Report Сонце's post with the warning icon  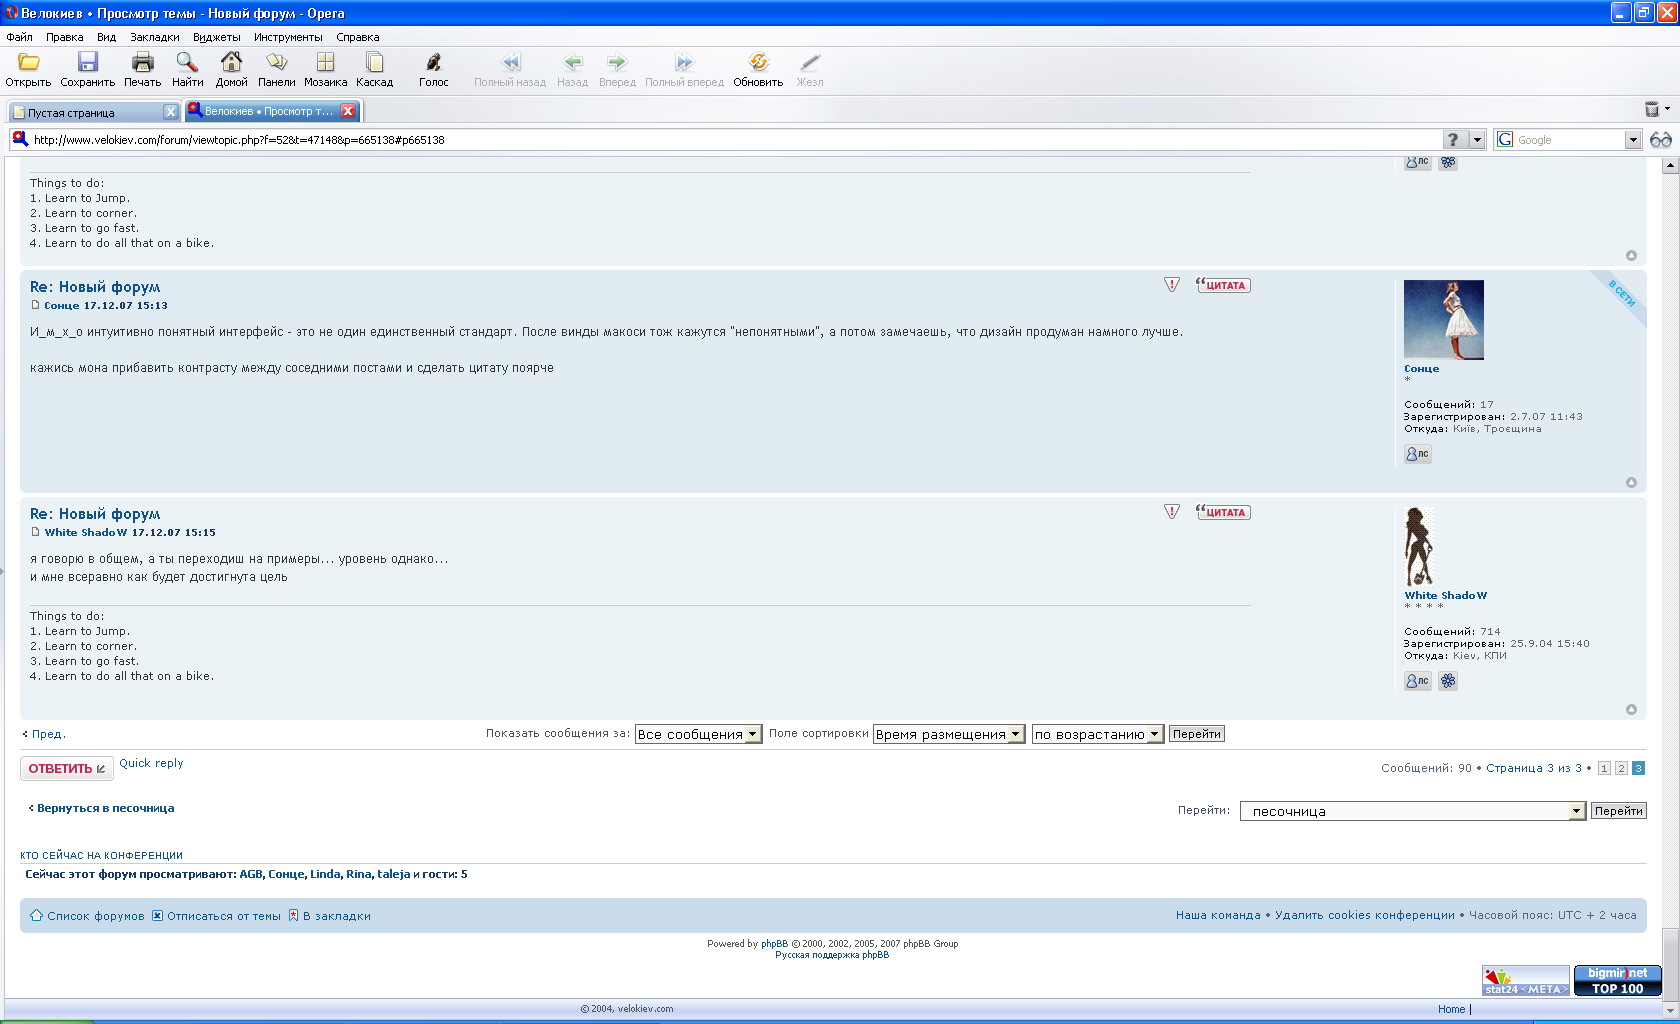[x=1172, y=285]
